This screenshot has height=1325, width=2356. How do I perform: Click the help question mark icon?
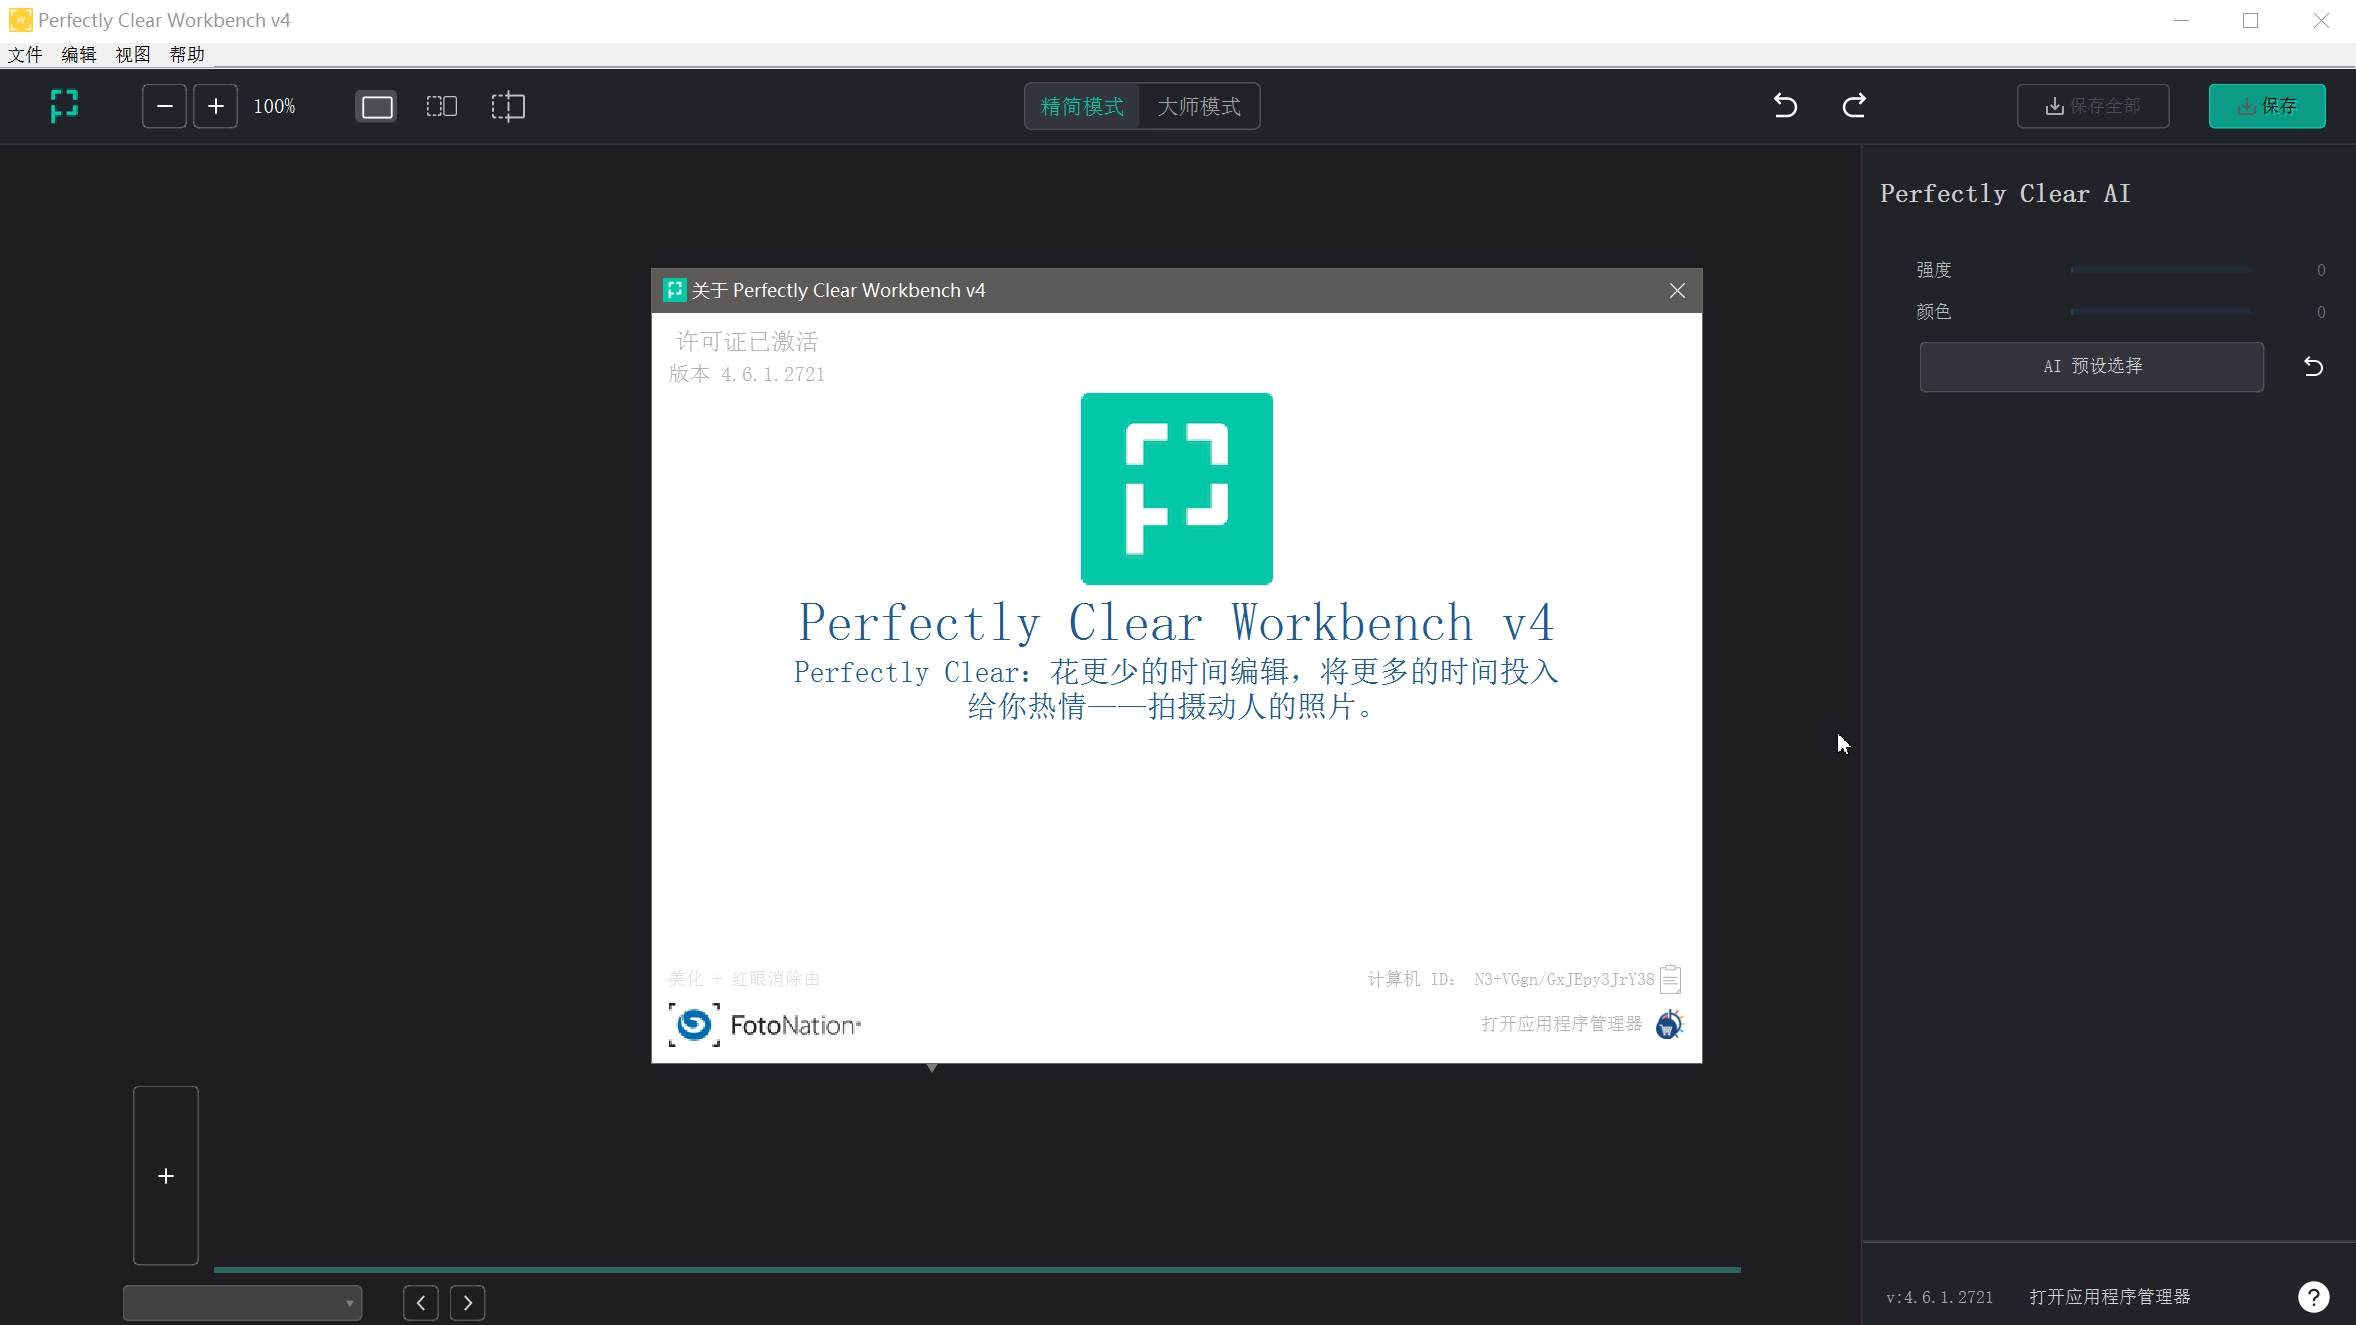pyautogui.click(x=2313, y=1296)
